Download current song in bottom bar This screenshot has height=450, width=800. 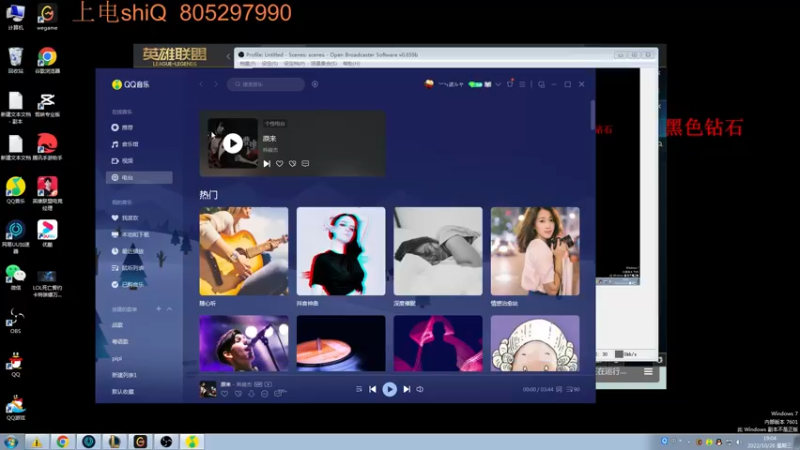click(251, 394)
